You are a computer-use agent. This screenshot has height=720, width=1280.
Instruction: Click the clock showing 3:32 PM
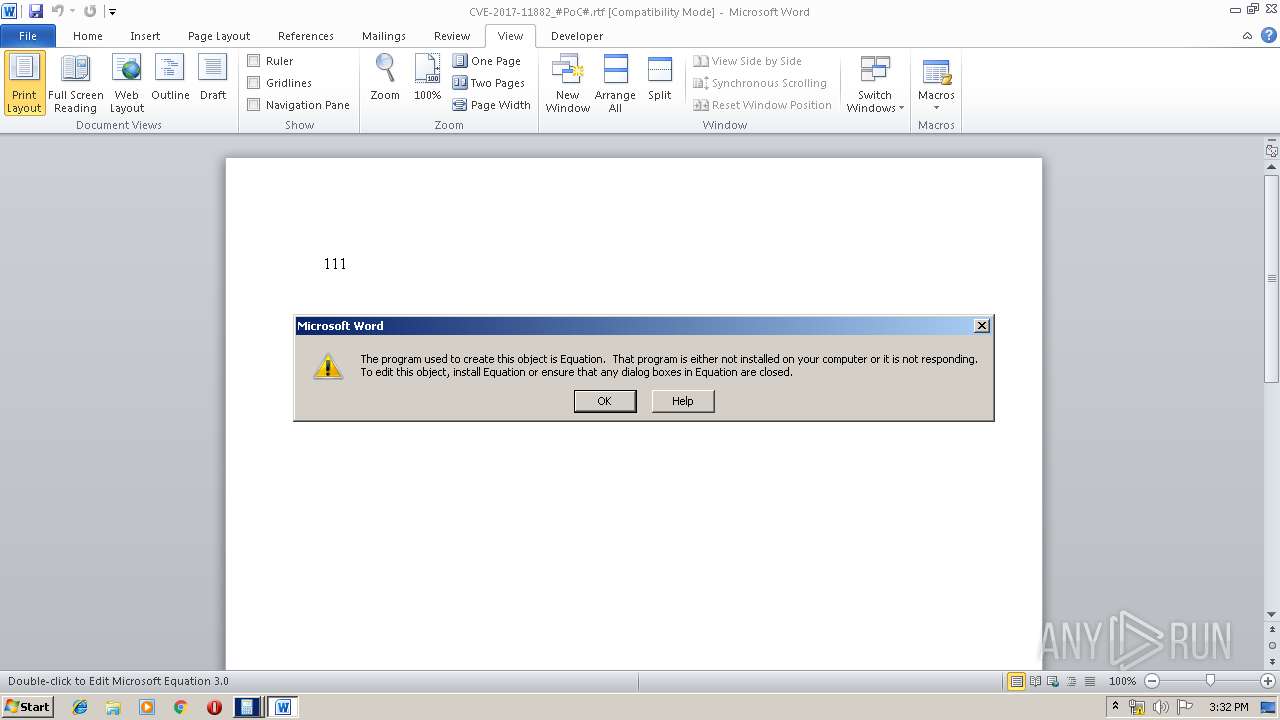pos(1228,707)
